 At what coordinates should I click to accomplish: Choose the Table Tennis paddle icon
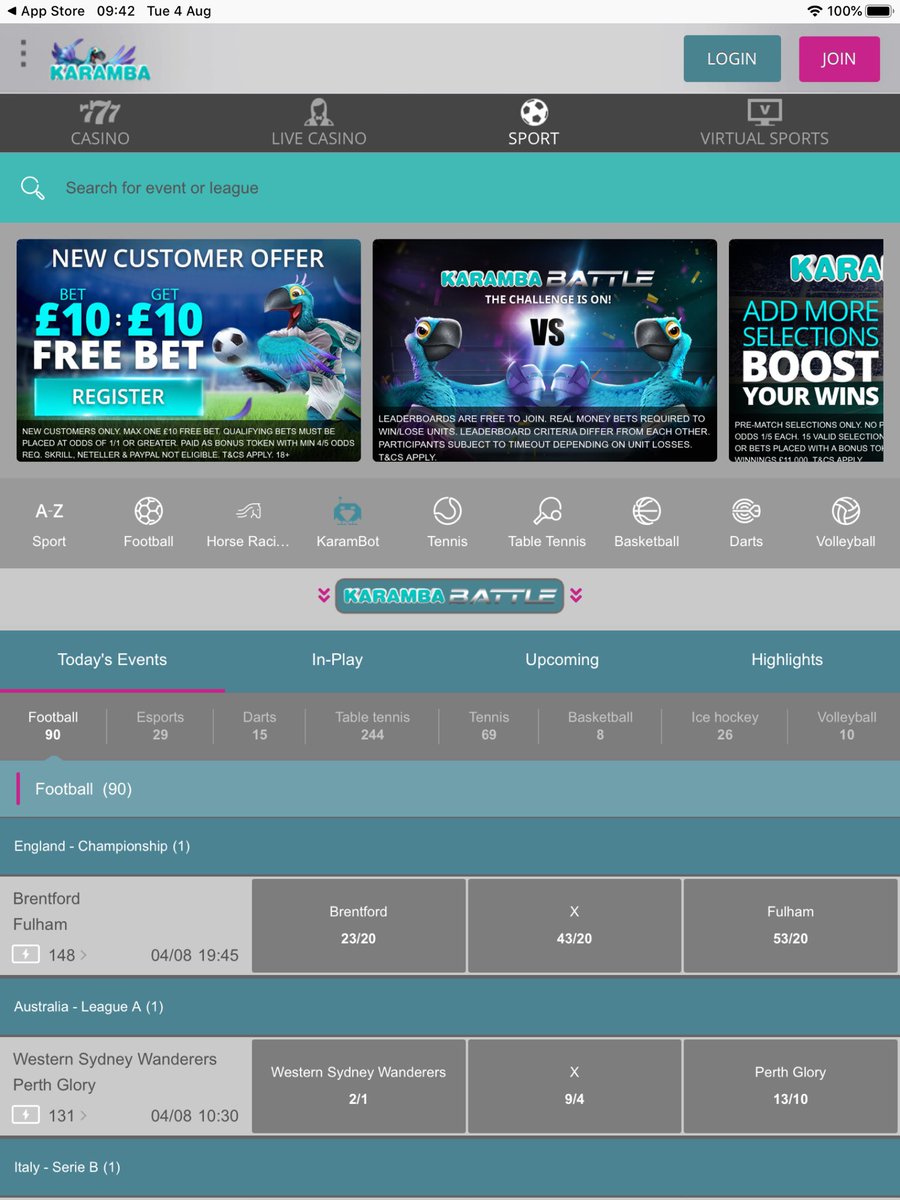click(x=547, y=524)
